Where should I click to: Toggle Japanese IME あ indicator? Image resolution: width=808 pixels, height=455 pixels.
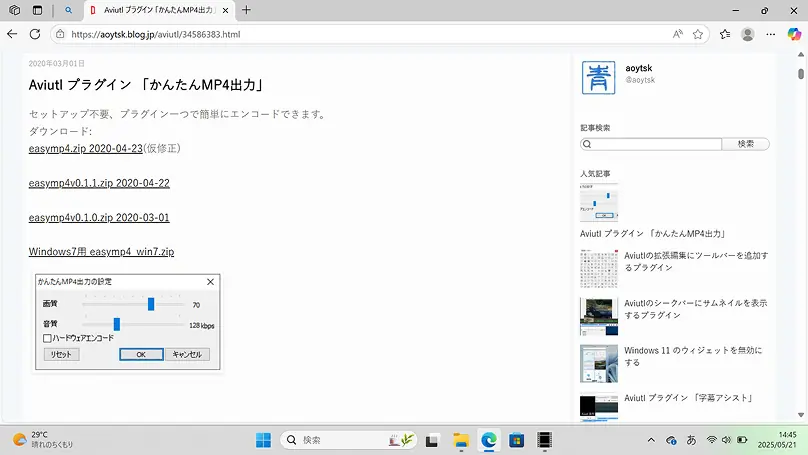coord(692,440)
